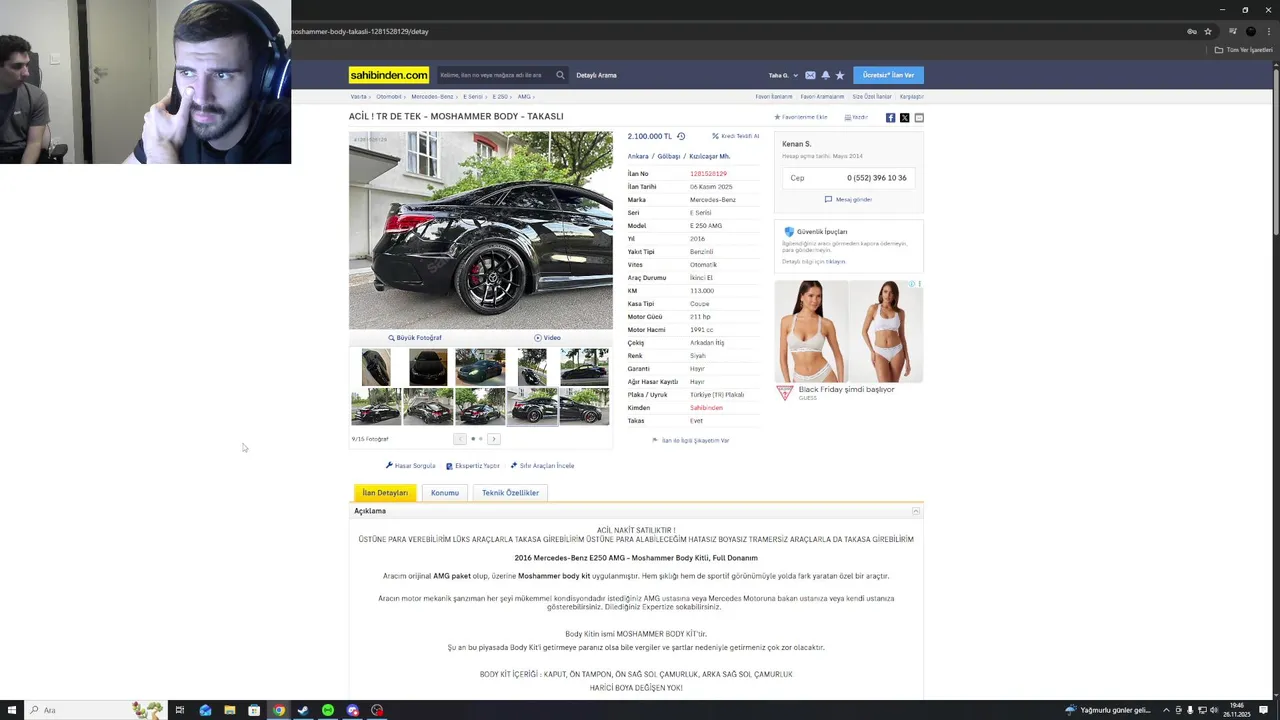Click İlan ile İlgili Şikayetim Var link
The width and height of the screenshot is (1280, 720).
tap(691, 441)
